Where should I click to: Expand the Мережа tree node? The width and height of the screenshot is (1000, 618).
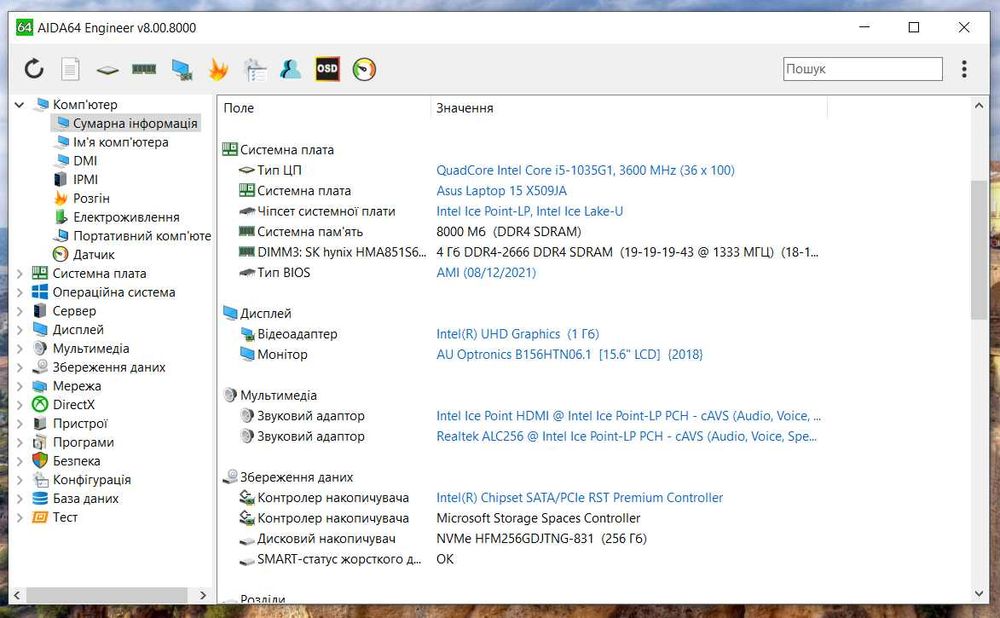pos(19,386)
